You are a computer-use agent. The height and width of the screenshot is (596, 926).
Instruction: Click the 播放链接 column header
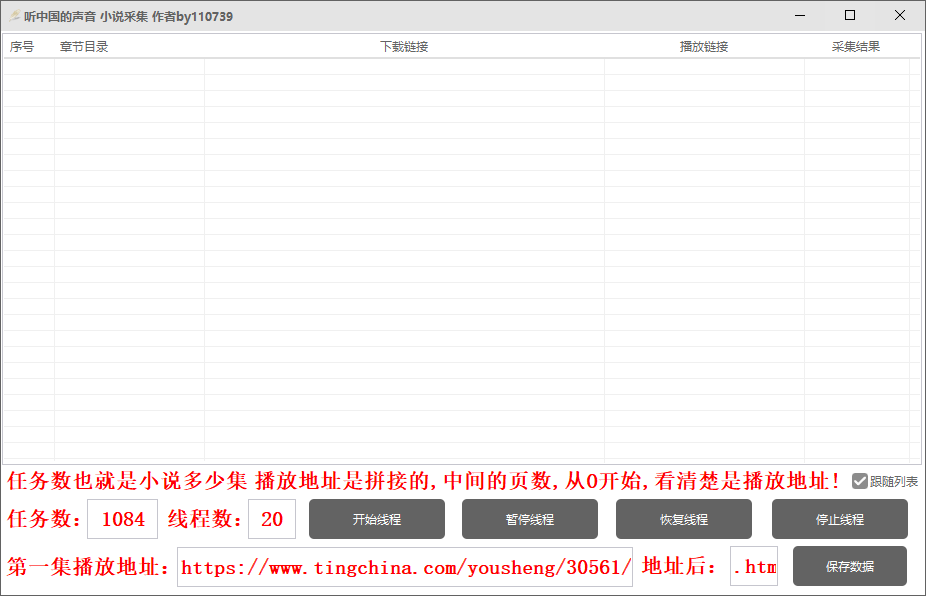coord(702,45)
